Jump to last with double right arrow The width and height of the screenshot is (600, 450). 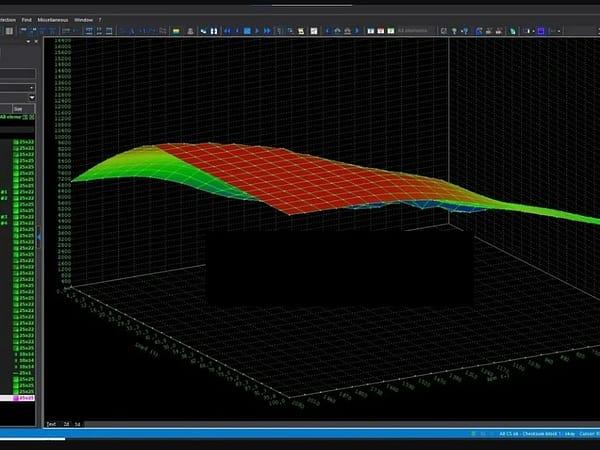[267, 31]
